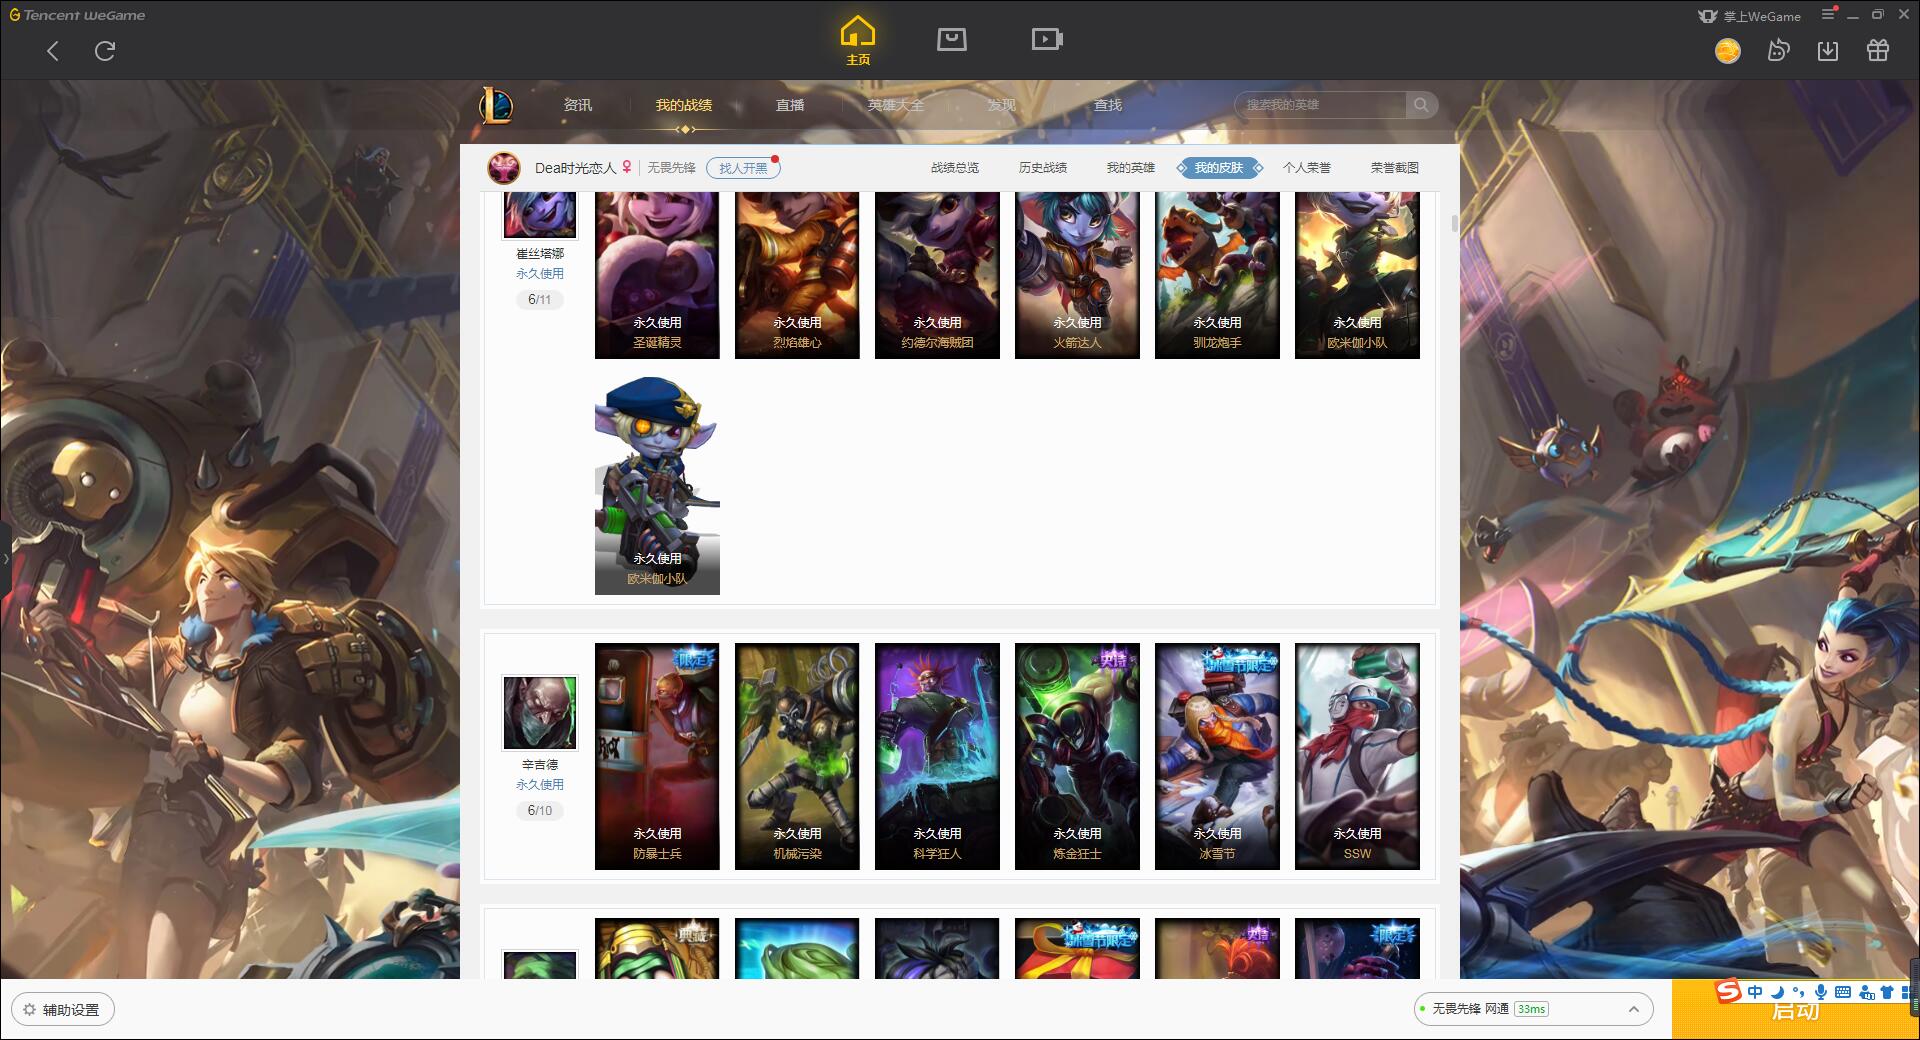Open the main menu hamburger icon
This screenshot has height=1040, width=1920.
pyautogui.click(x=1829, y=15)
